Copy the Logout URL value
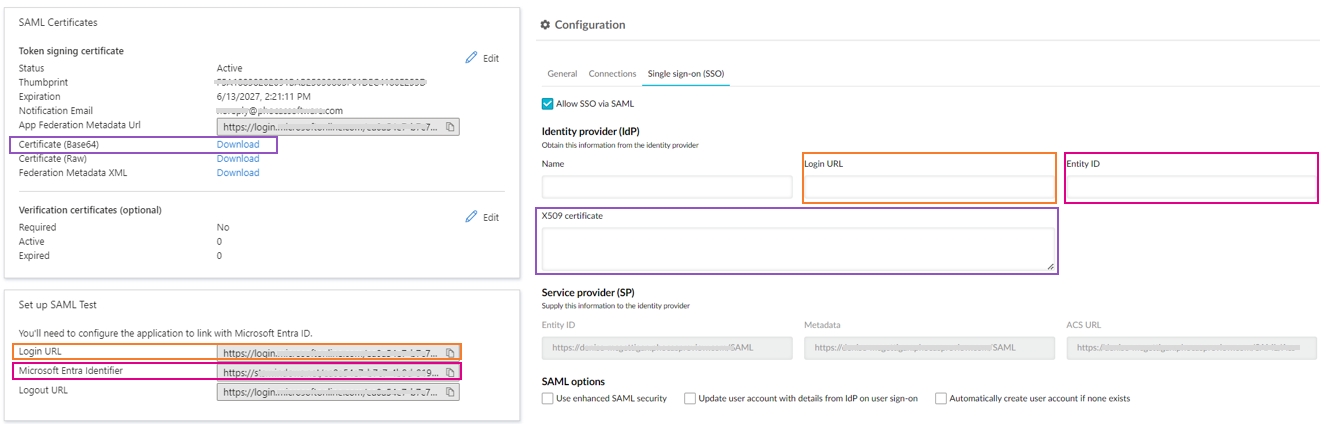Viewport: 1330px width, 425px height. (450, 392)
